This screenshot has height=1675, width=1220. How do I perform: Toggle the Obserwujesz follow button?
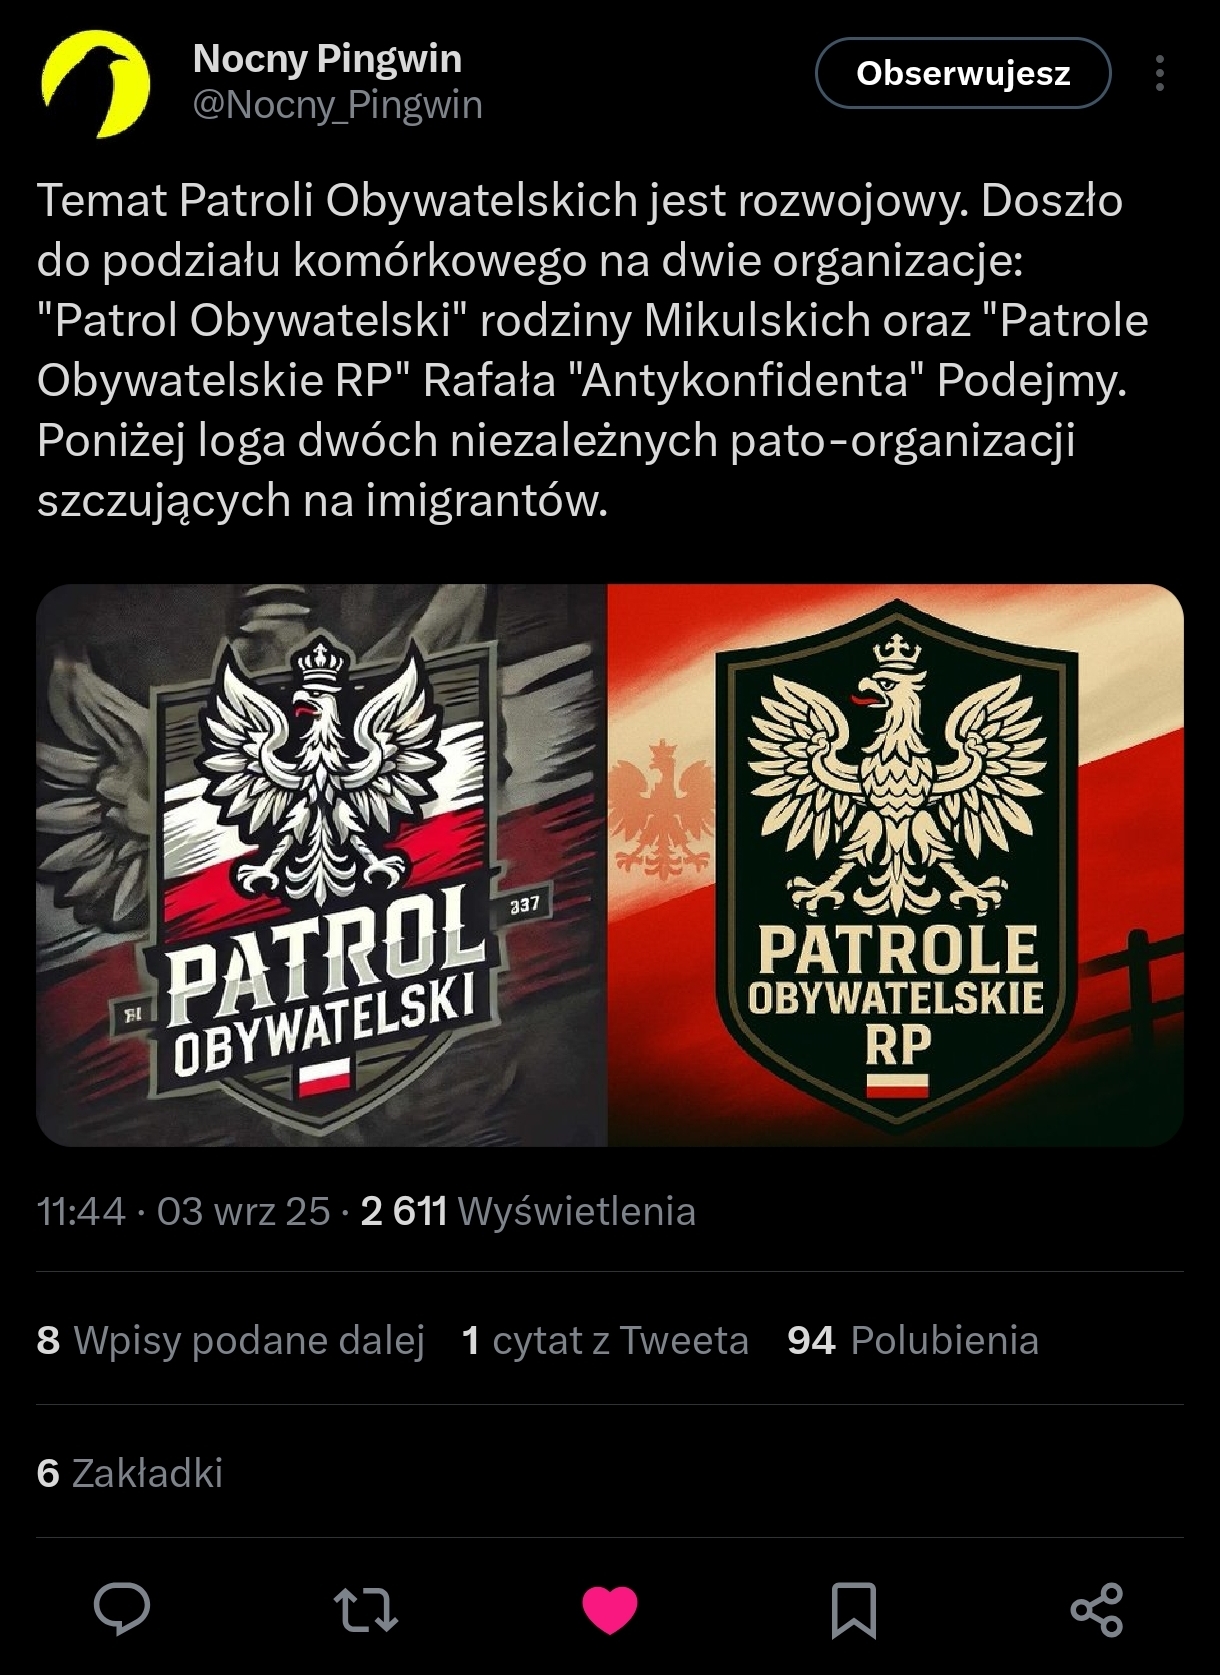(x=963, y=73)
